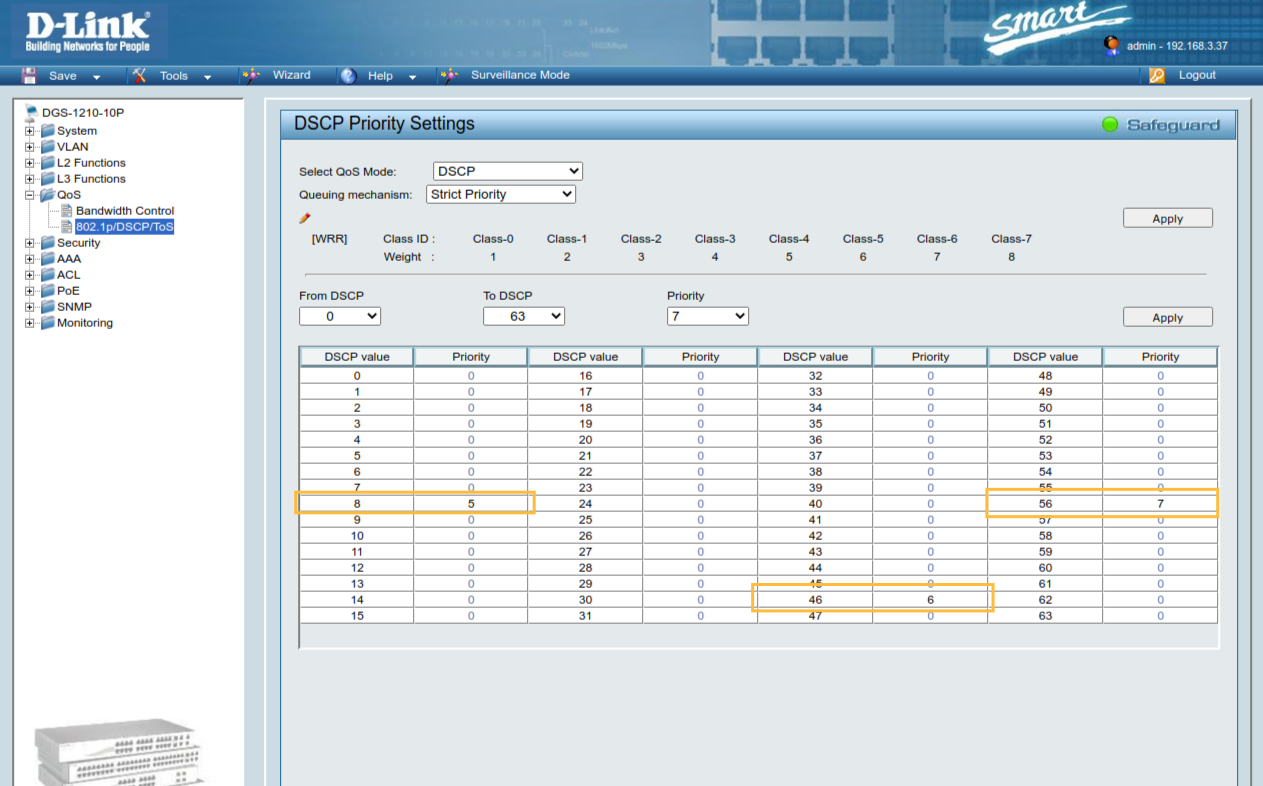Open the From DSCP dropdown
The image size is (1263, 786).
pos(340,315)
